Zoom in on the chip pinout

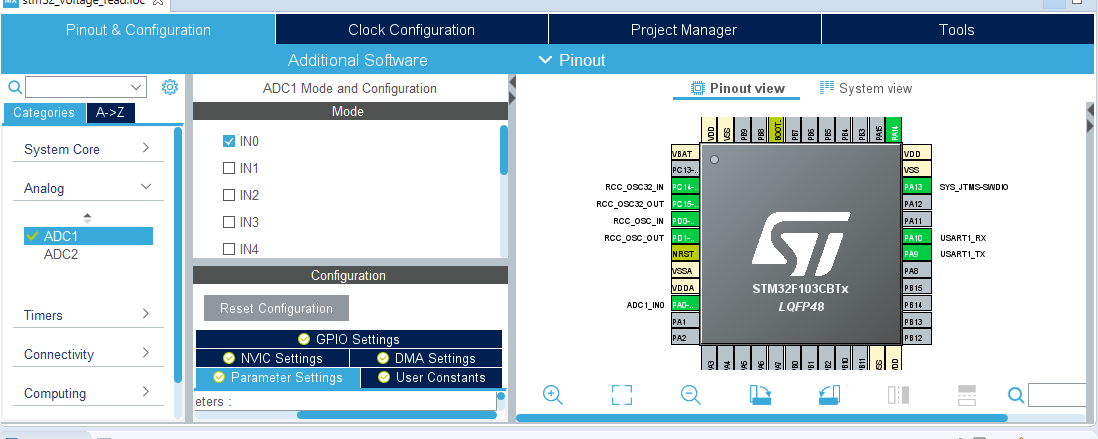click(553, 395)
